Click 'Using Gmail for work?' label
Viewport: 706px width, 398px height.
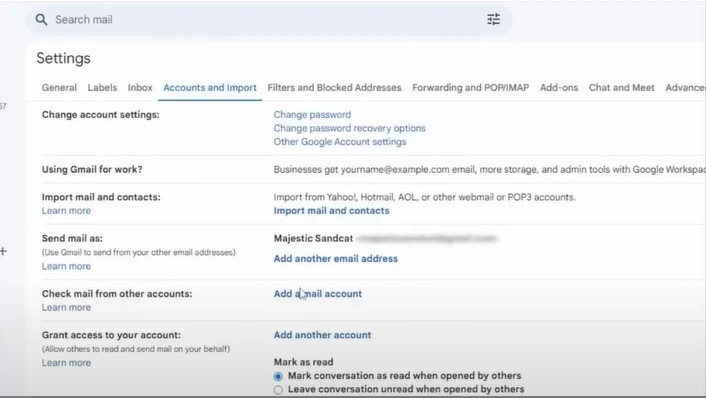click(x=92, y=170)
